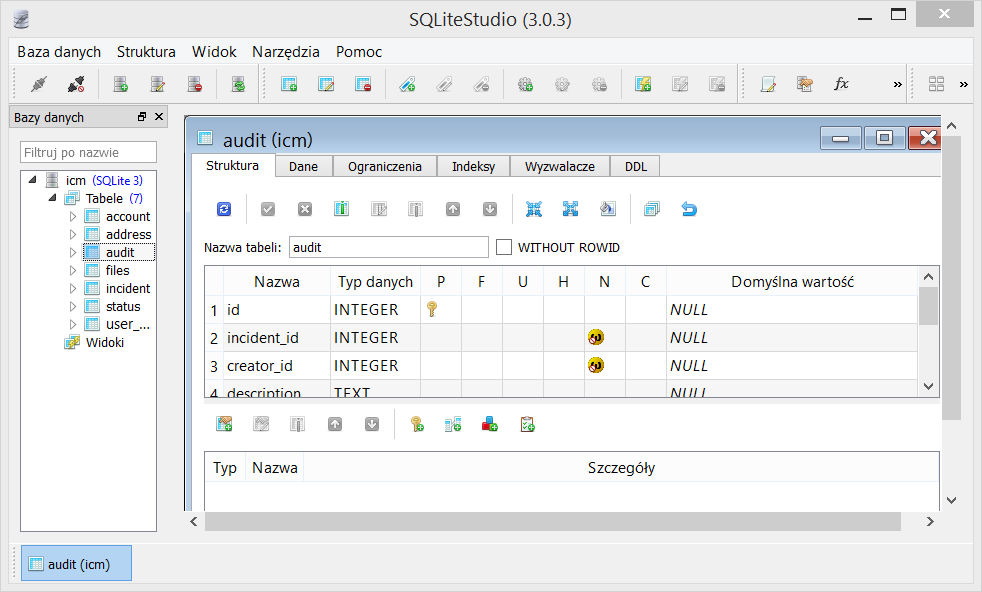
Task: Expand the incident table node
Action: (x=73, y=289)
